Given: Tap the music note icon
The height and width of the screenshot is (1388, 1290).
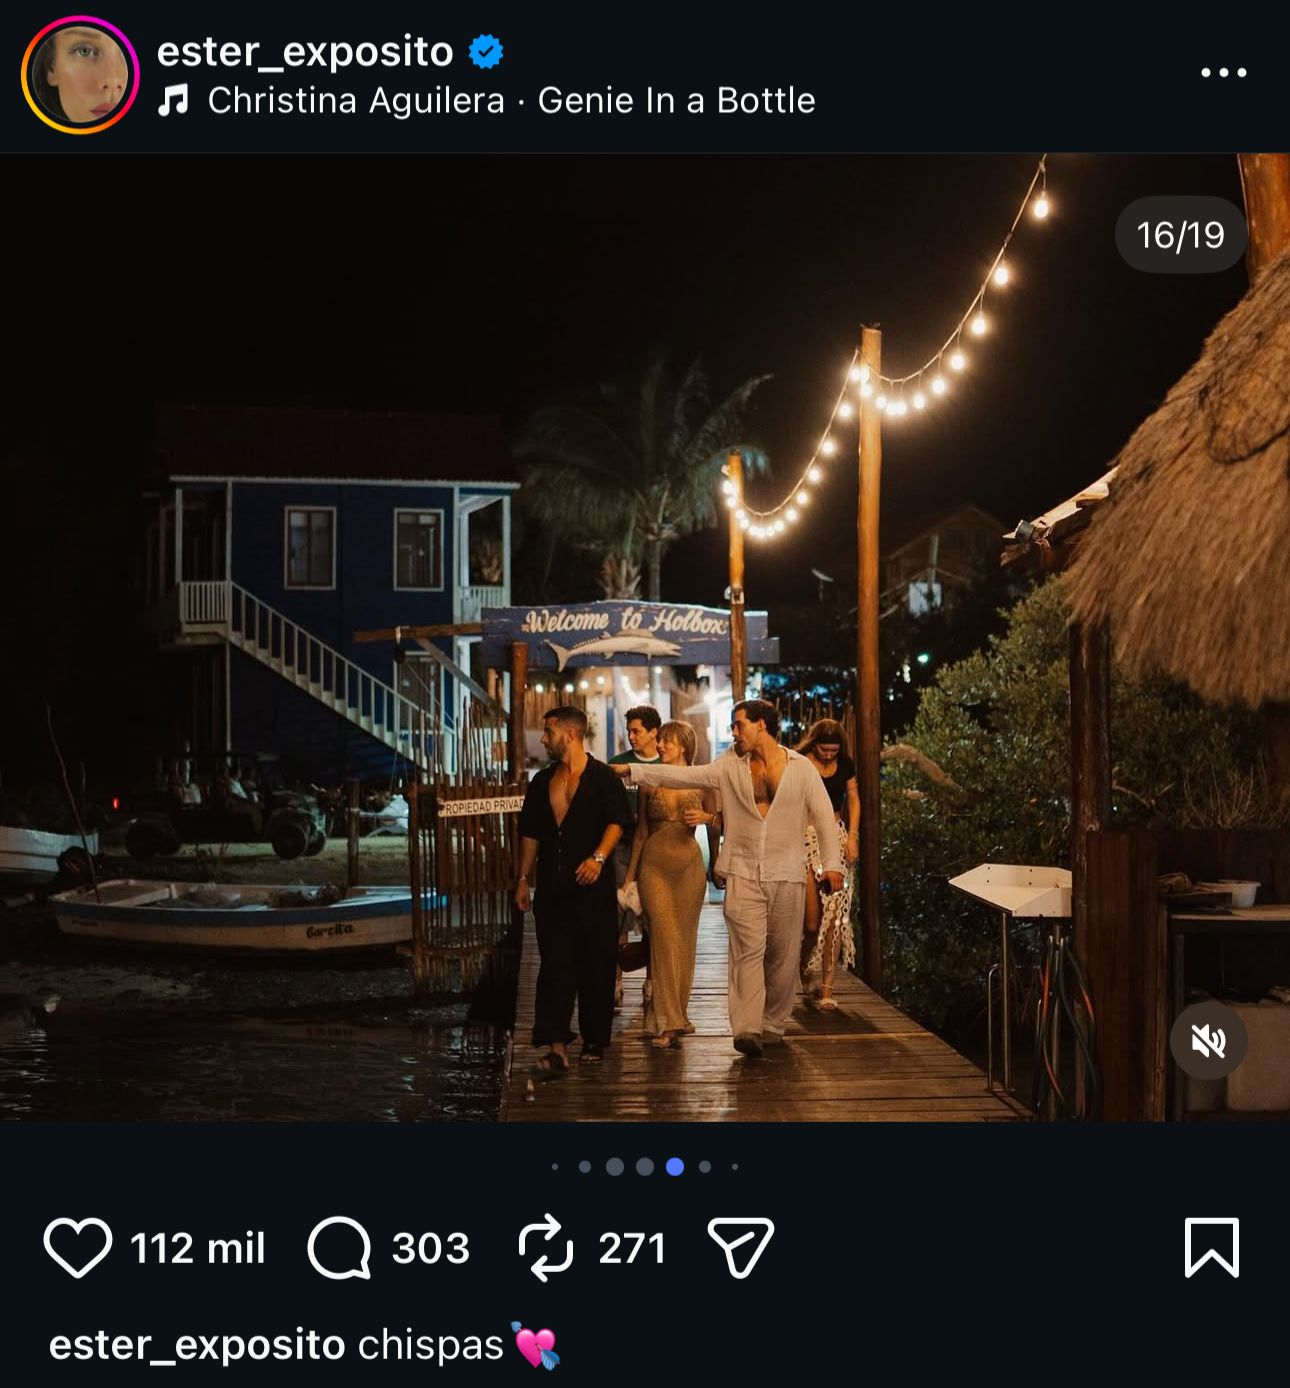Looking at the screenshot, I should click(x=174, y=100).
